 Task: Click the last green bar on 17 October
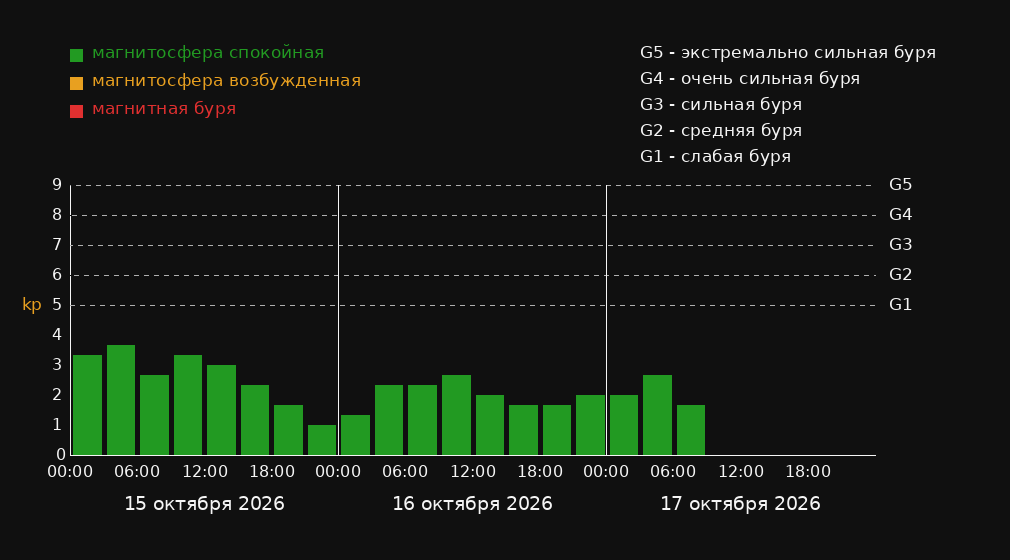click(691, 430)
